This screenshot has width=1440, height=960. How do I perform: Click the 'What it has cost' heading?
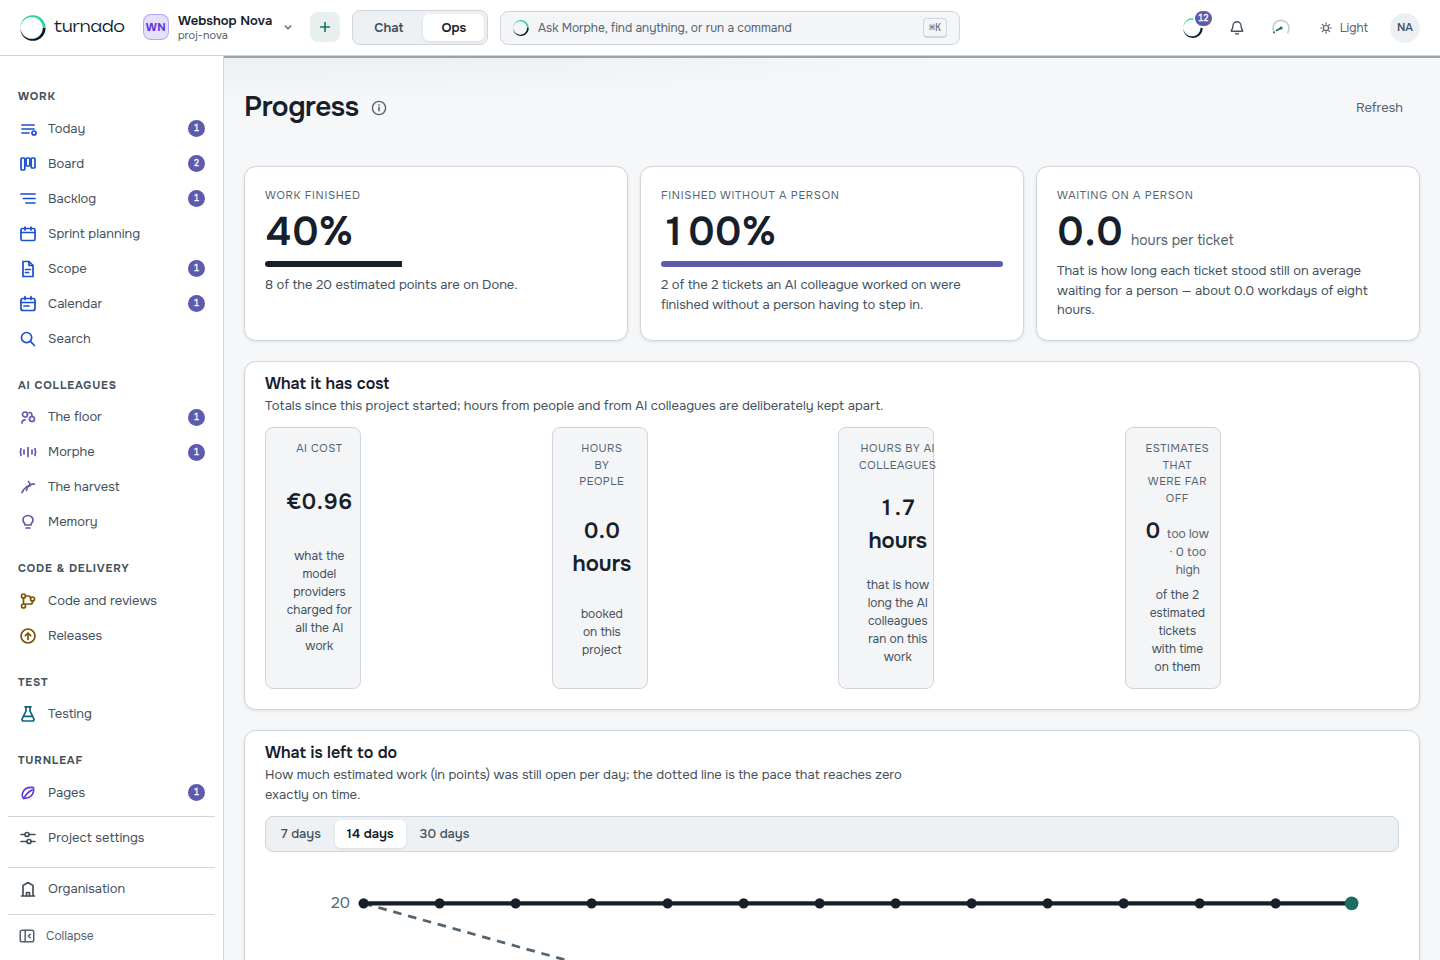click(x=327, y=383)
